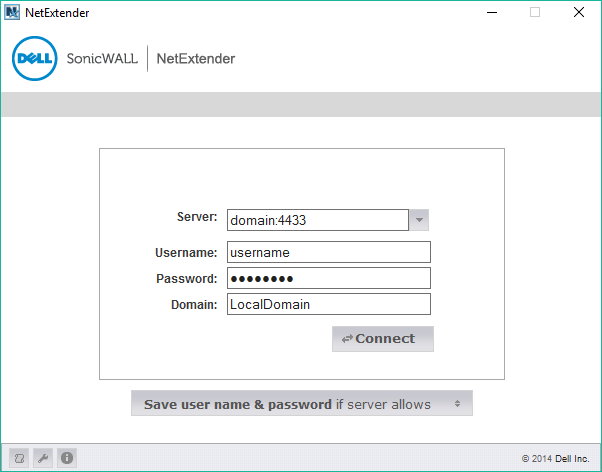Close the NetExtender window
602x472 pixels.
(x=579, y=12)
